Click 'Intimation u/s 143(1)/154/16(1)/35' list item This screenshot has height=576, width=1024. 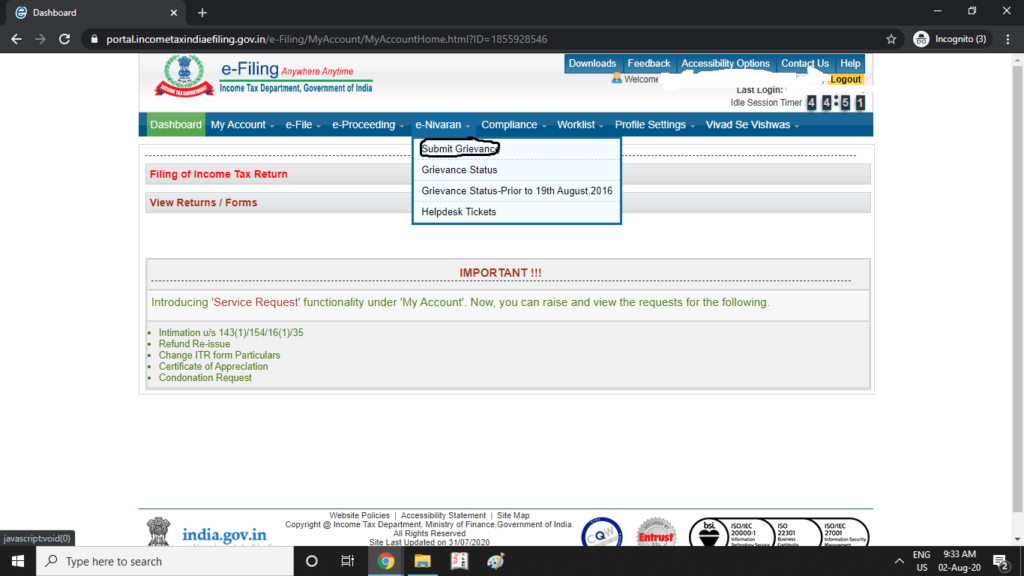click(x=231, y=332)
